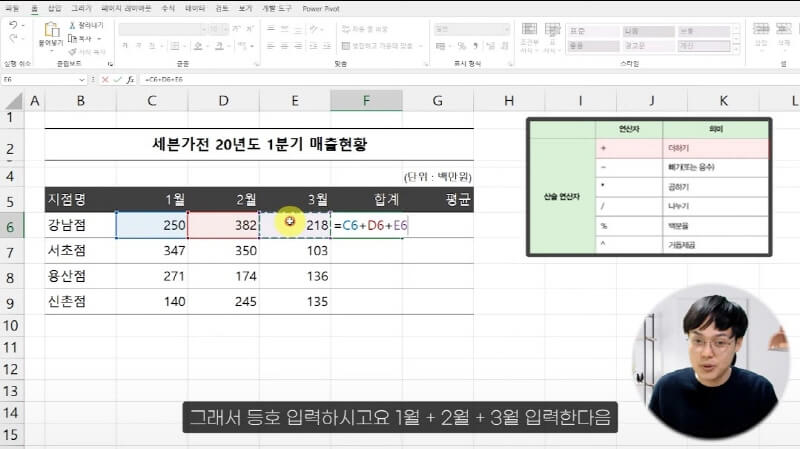Click the Font Color icon
Image resolution: width=800 pixels, height=449 pixels.
(219, 46)
